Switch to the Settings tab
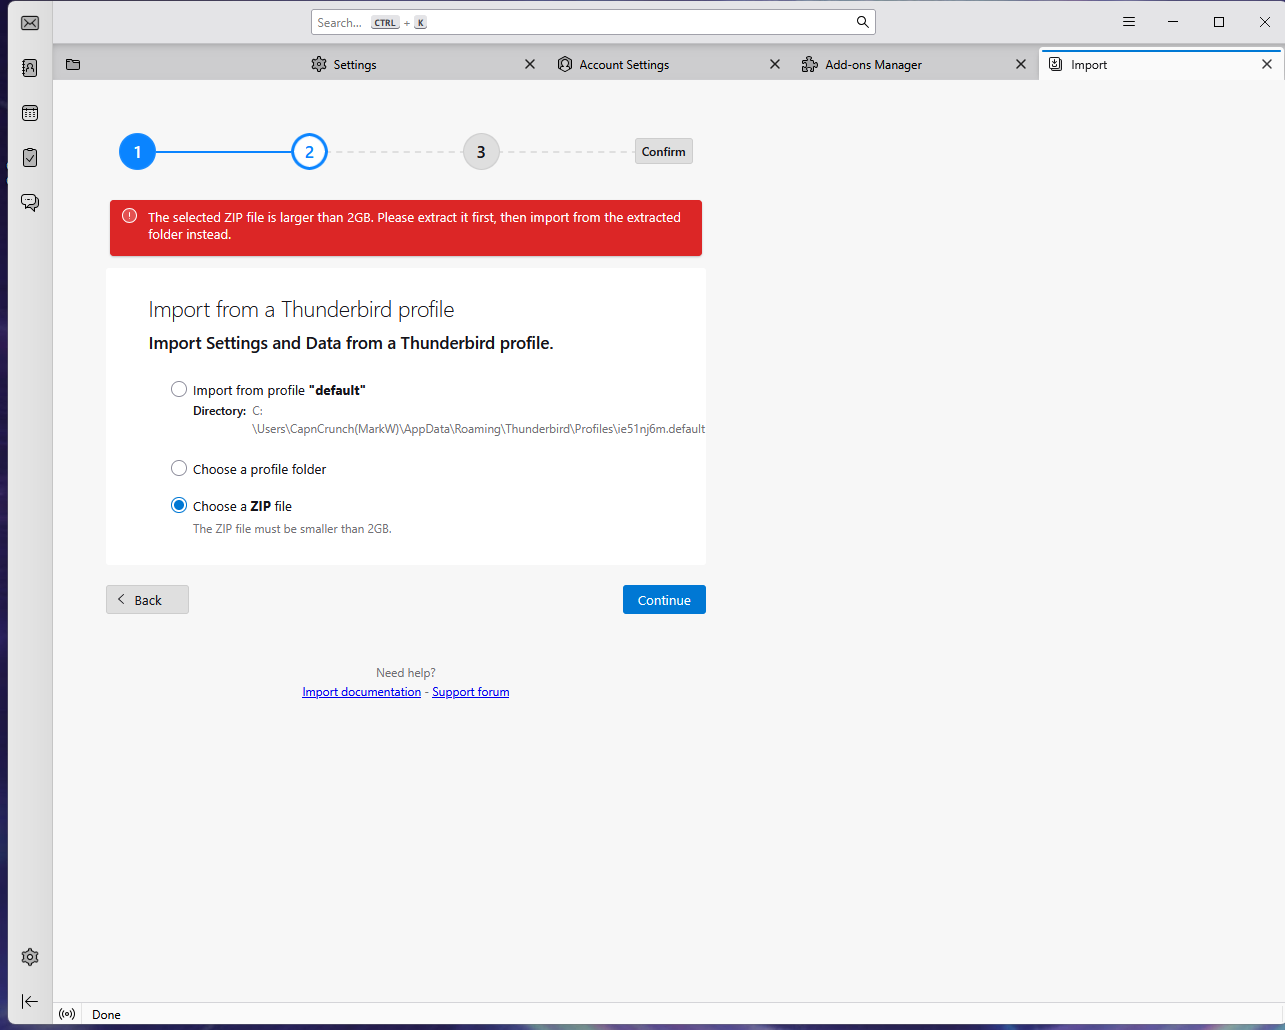The image size is (1285, 1030). tap(424, 64)
